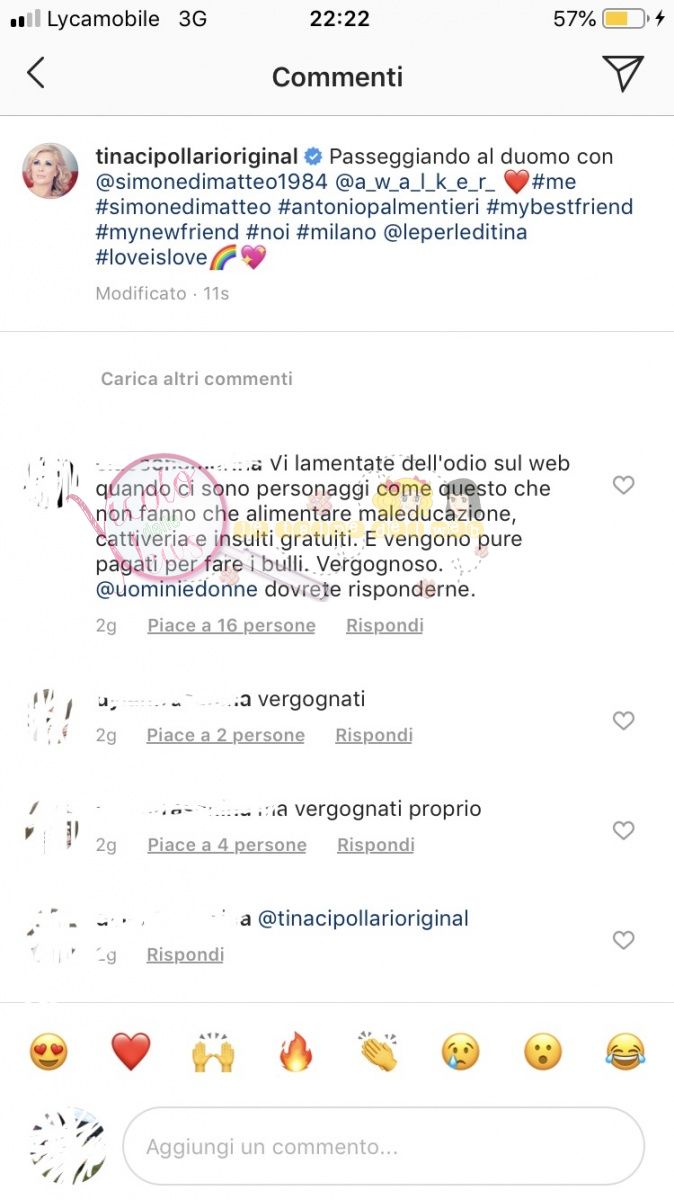The height and width of the screenshot is (1200, 674).
Task: Like the first 'vergognati' comment
Action: (623, 720)
